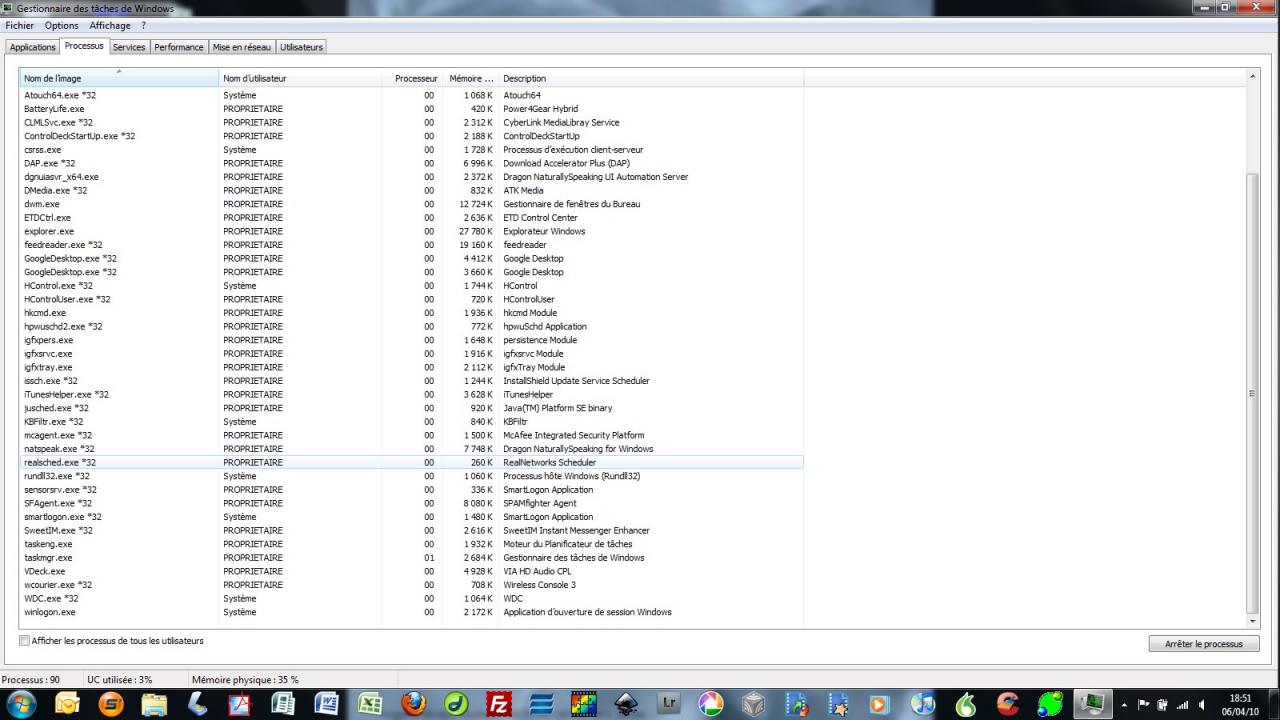Click the scrollbar up arrow
1280x720 pixels.
coord(1253,76)
